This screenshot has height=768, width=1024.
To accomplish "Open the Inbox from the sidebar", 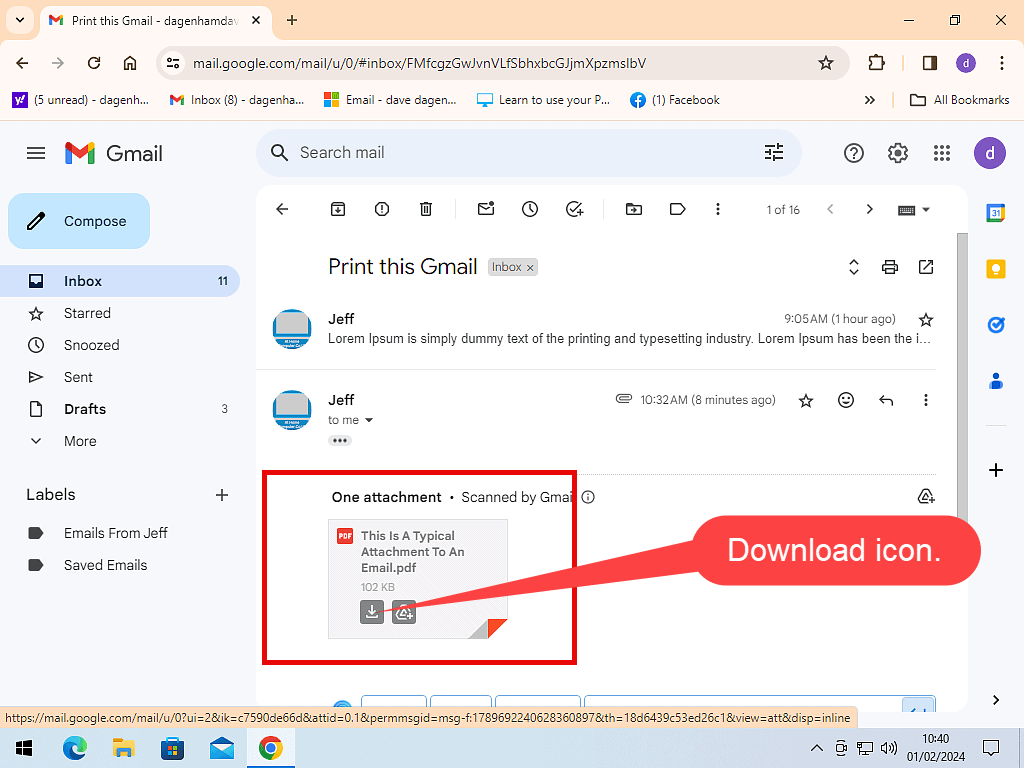I will click(83, 281).
